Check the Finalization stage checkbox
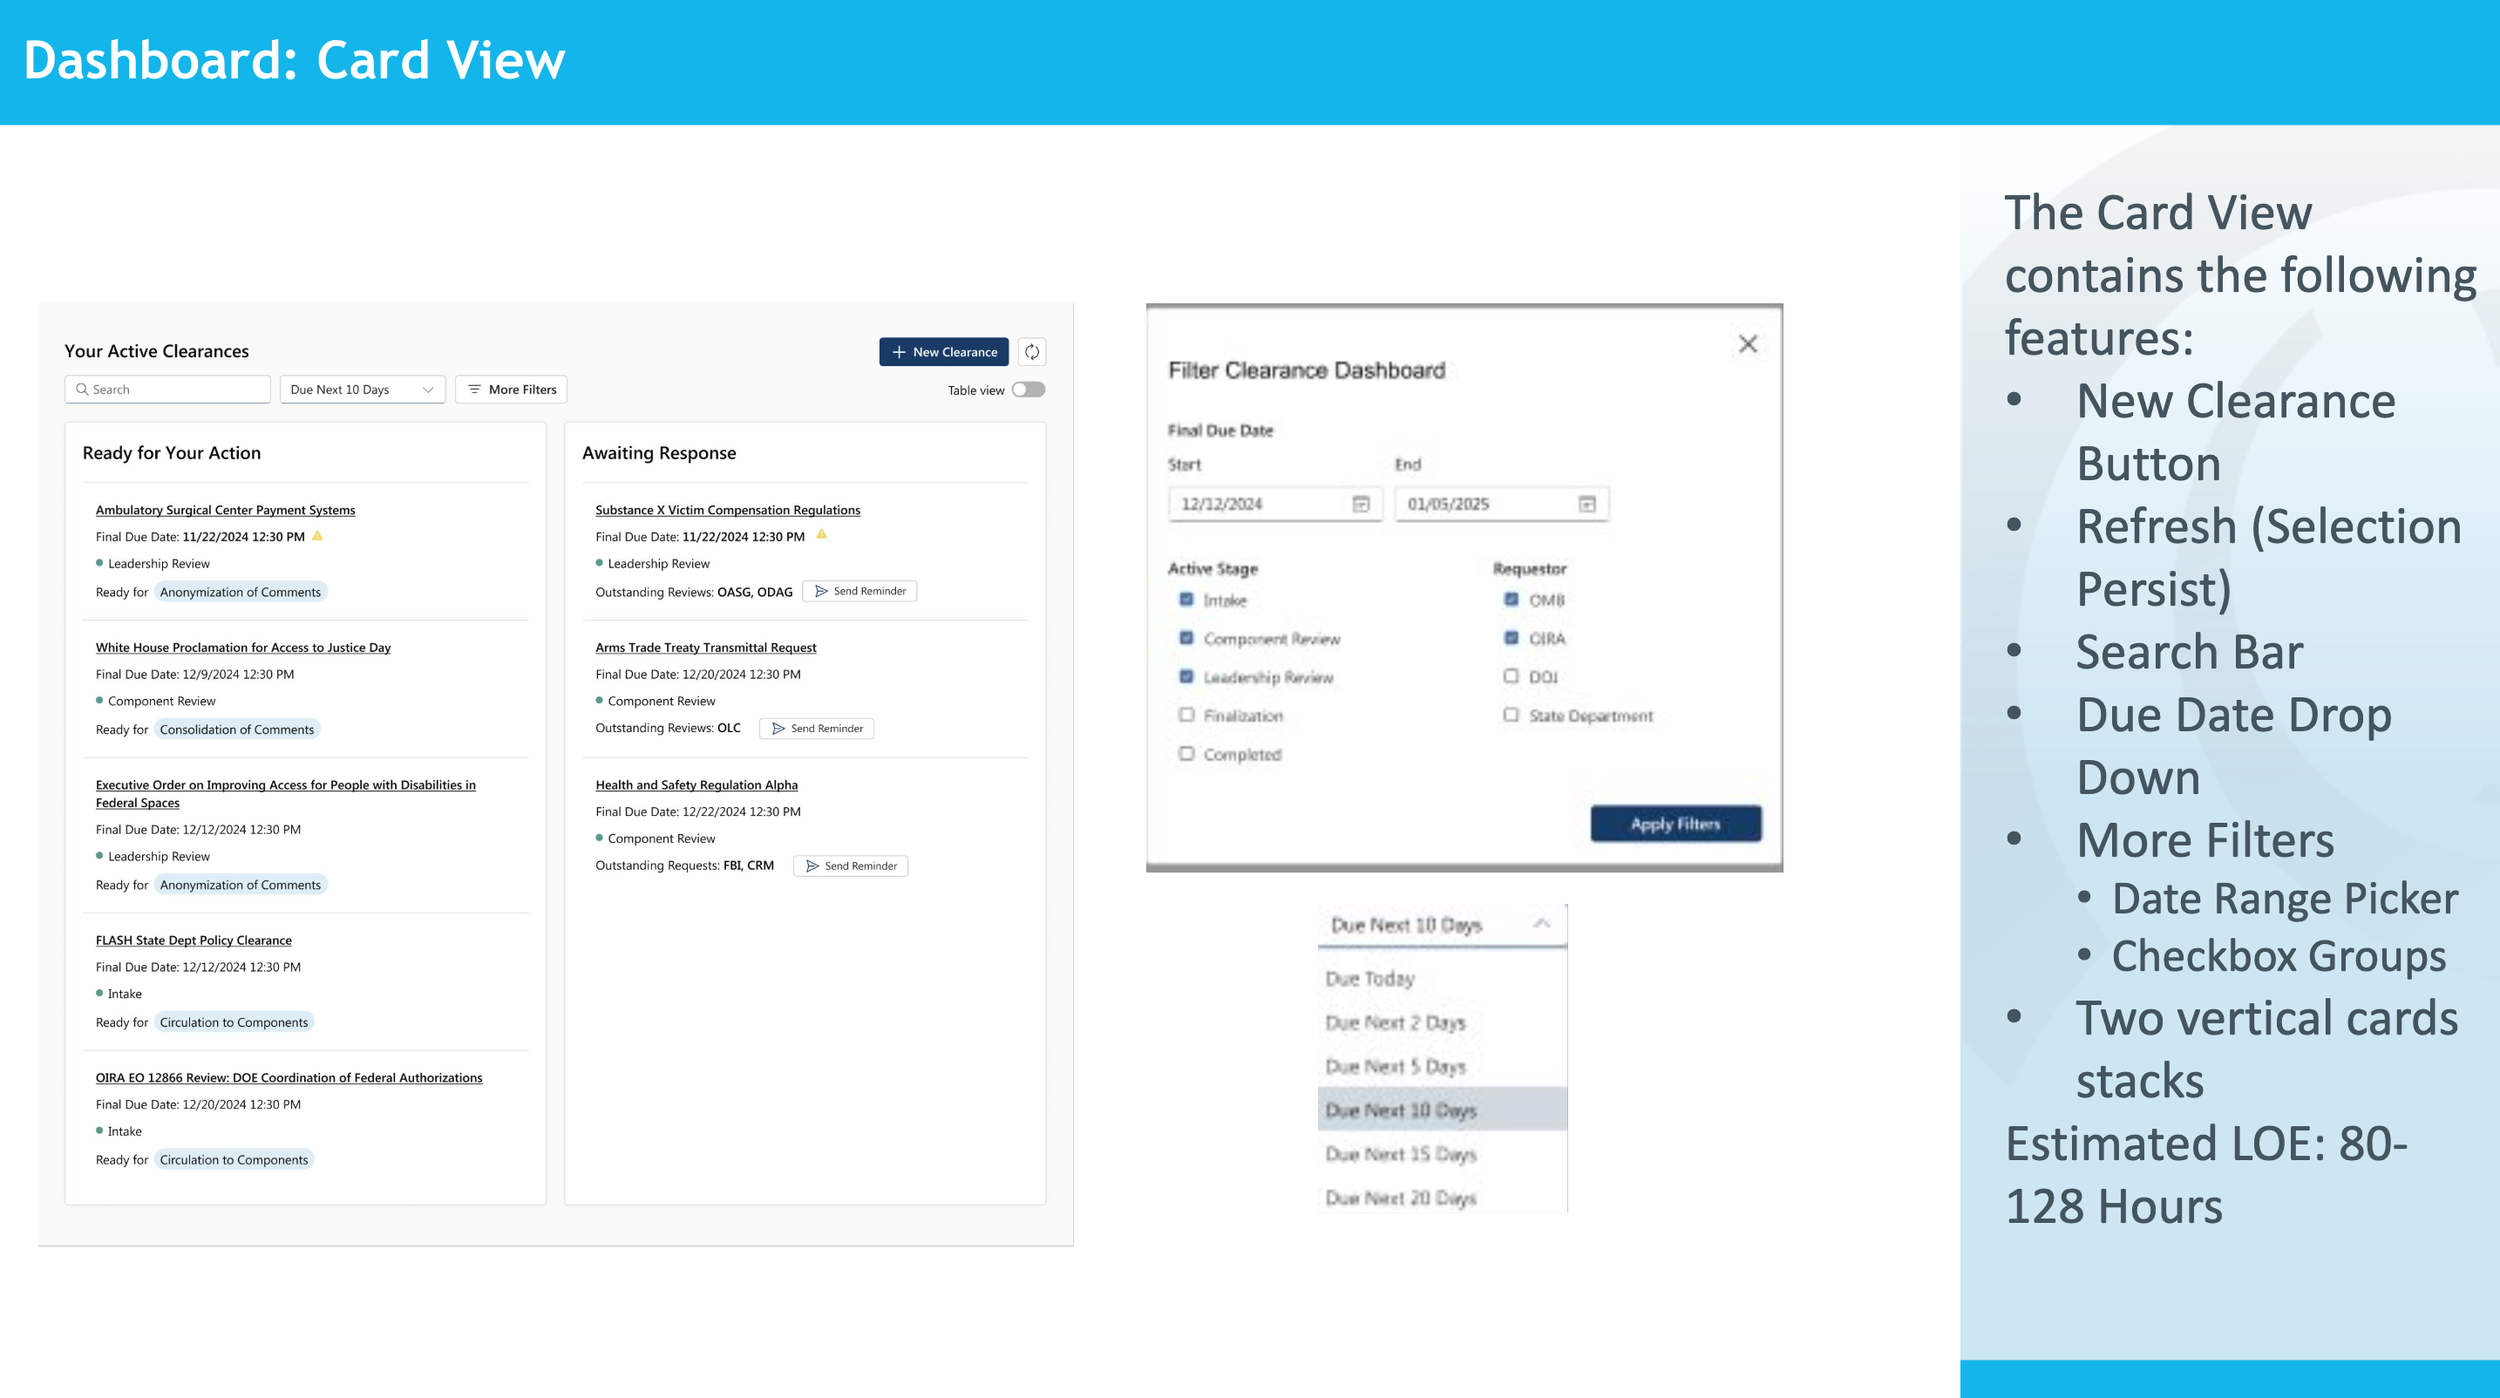This screenshot has width=2500, height=1398. point(1186,715)
